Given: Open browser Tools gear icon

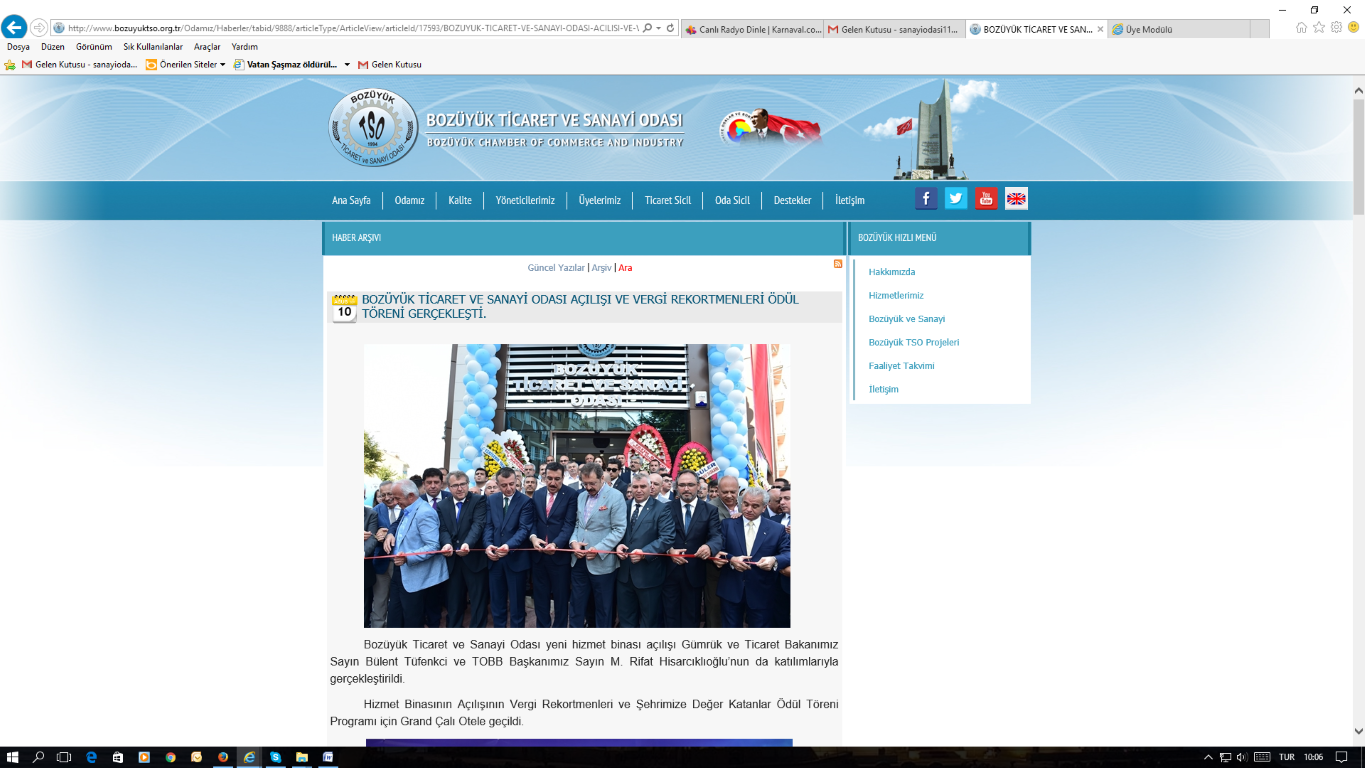Looking at the screenshot, I should [x=1336, y=28].
